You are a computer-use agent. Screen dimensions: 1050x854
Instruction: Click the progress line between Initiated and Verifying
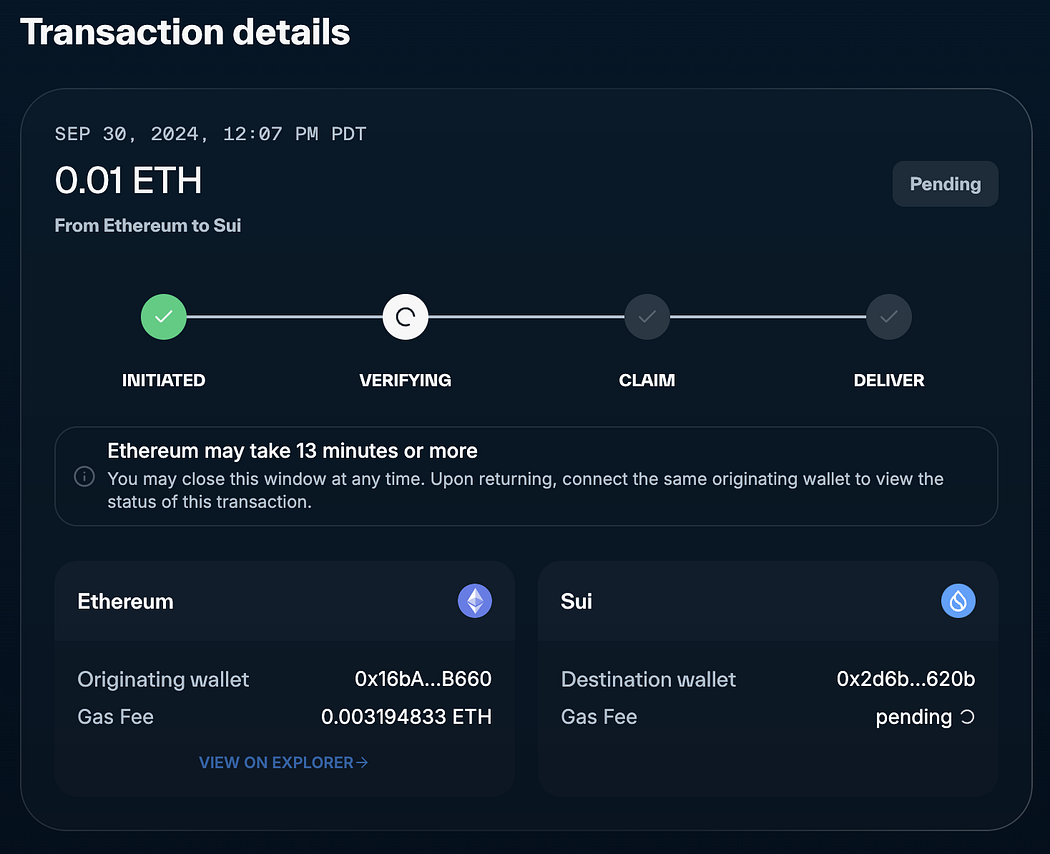tap(285, 317)
